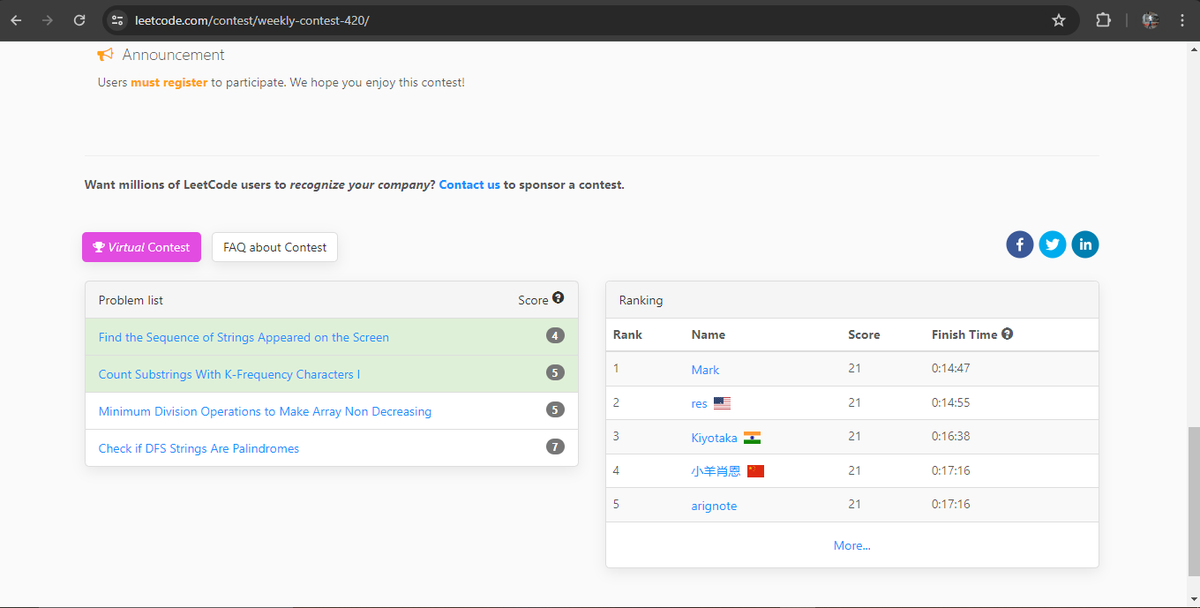1200x608 pixels.
Task: Bookmark this page with the star icon
Action: point(1059,20)
